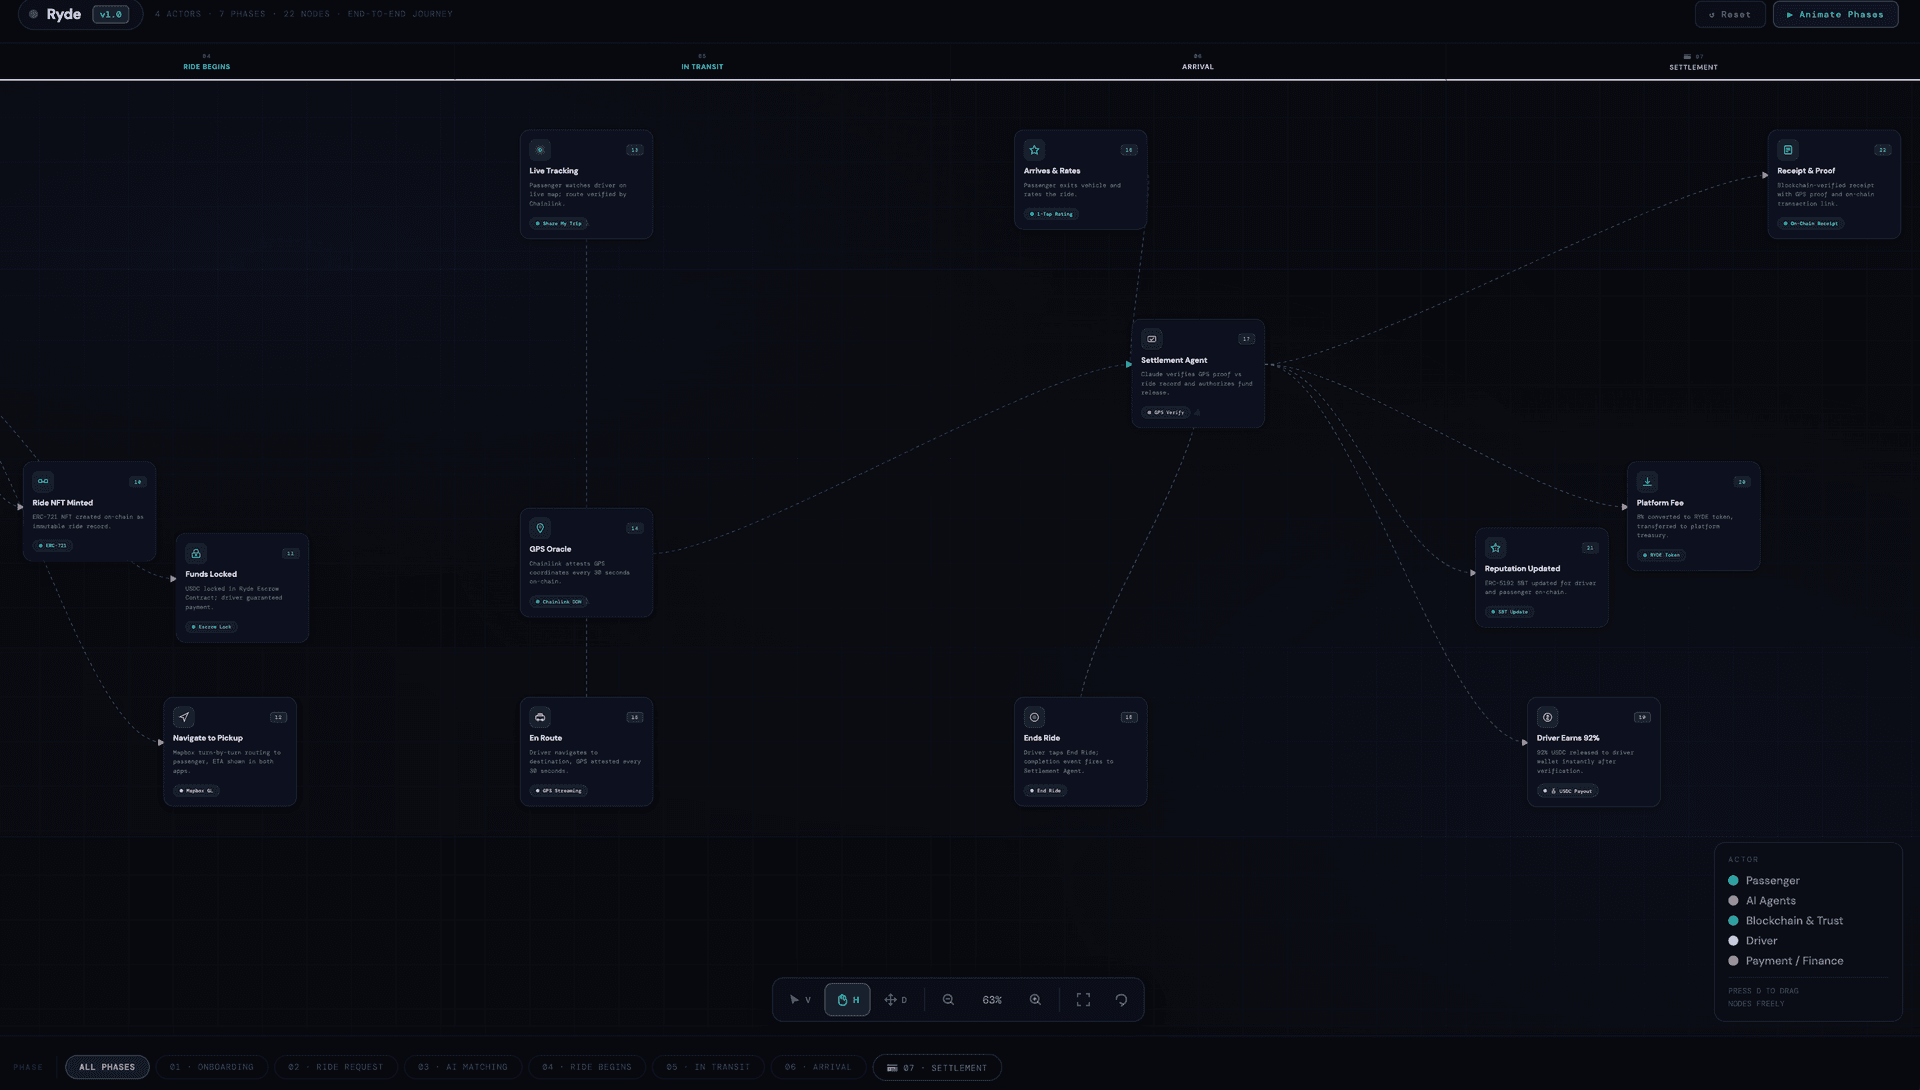The width and height of the screenshot is (1920, 1090).
Task: Click the Live Tracking node icon
Action: 540,150
